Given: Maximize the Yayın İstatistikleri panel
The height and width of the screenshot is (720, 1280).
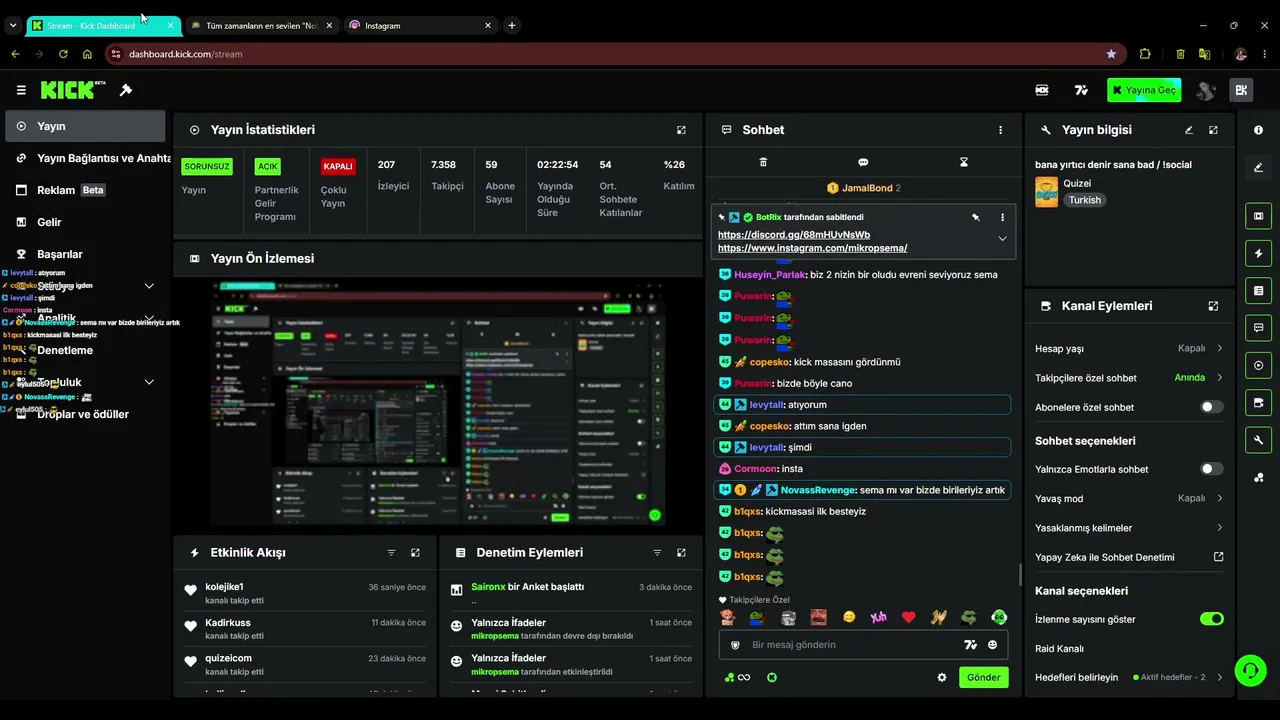Looking at the screenshot, I should click(681, 130).
